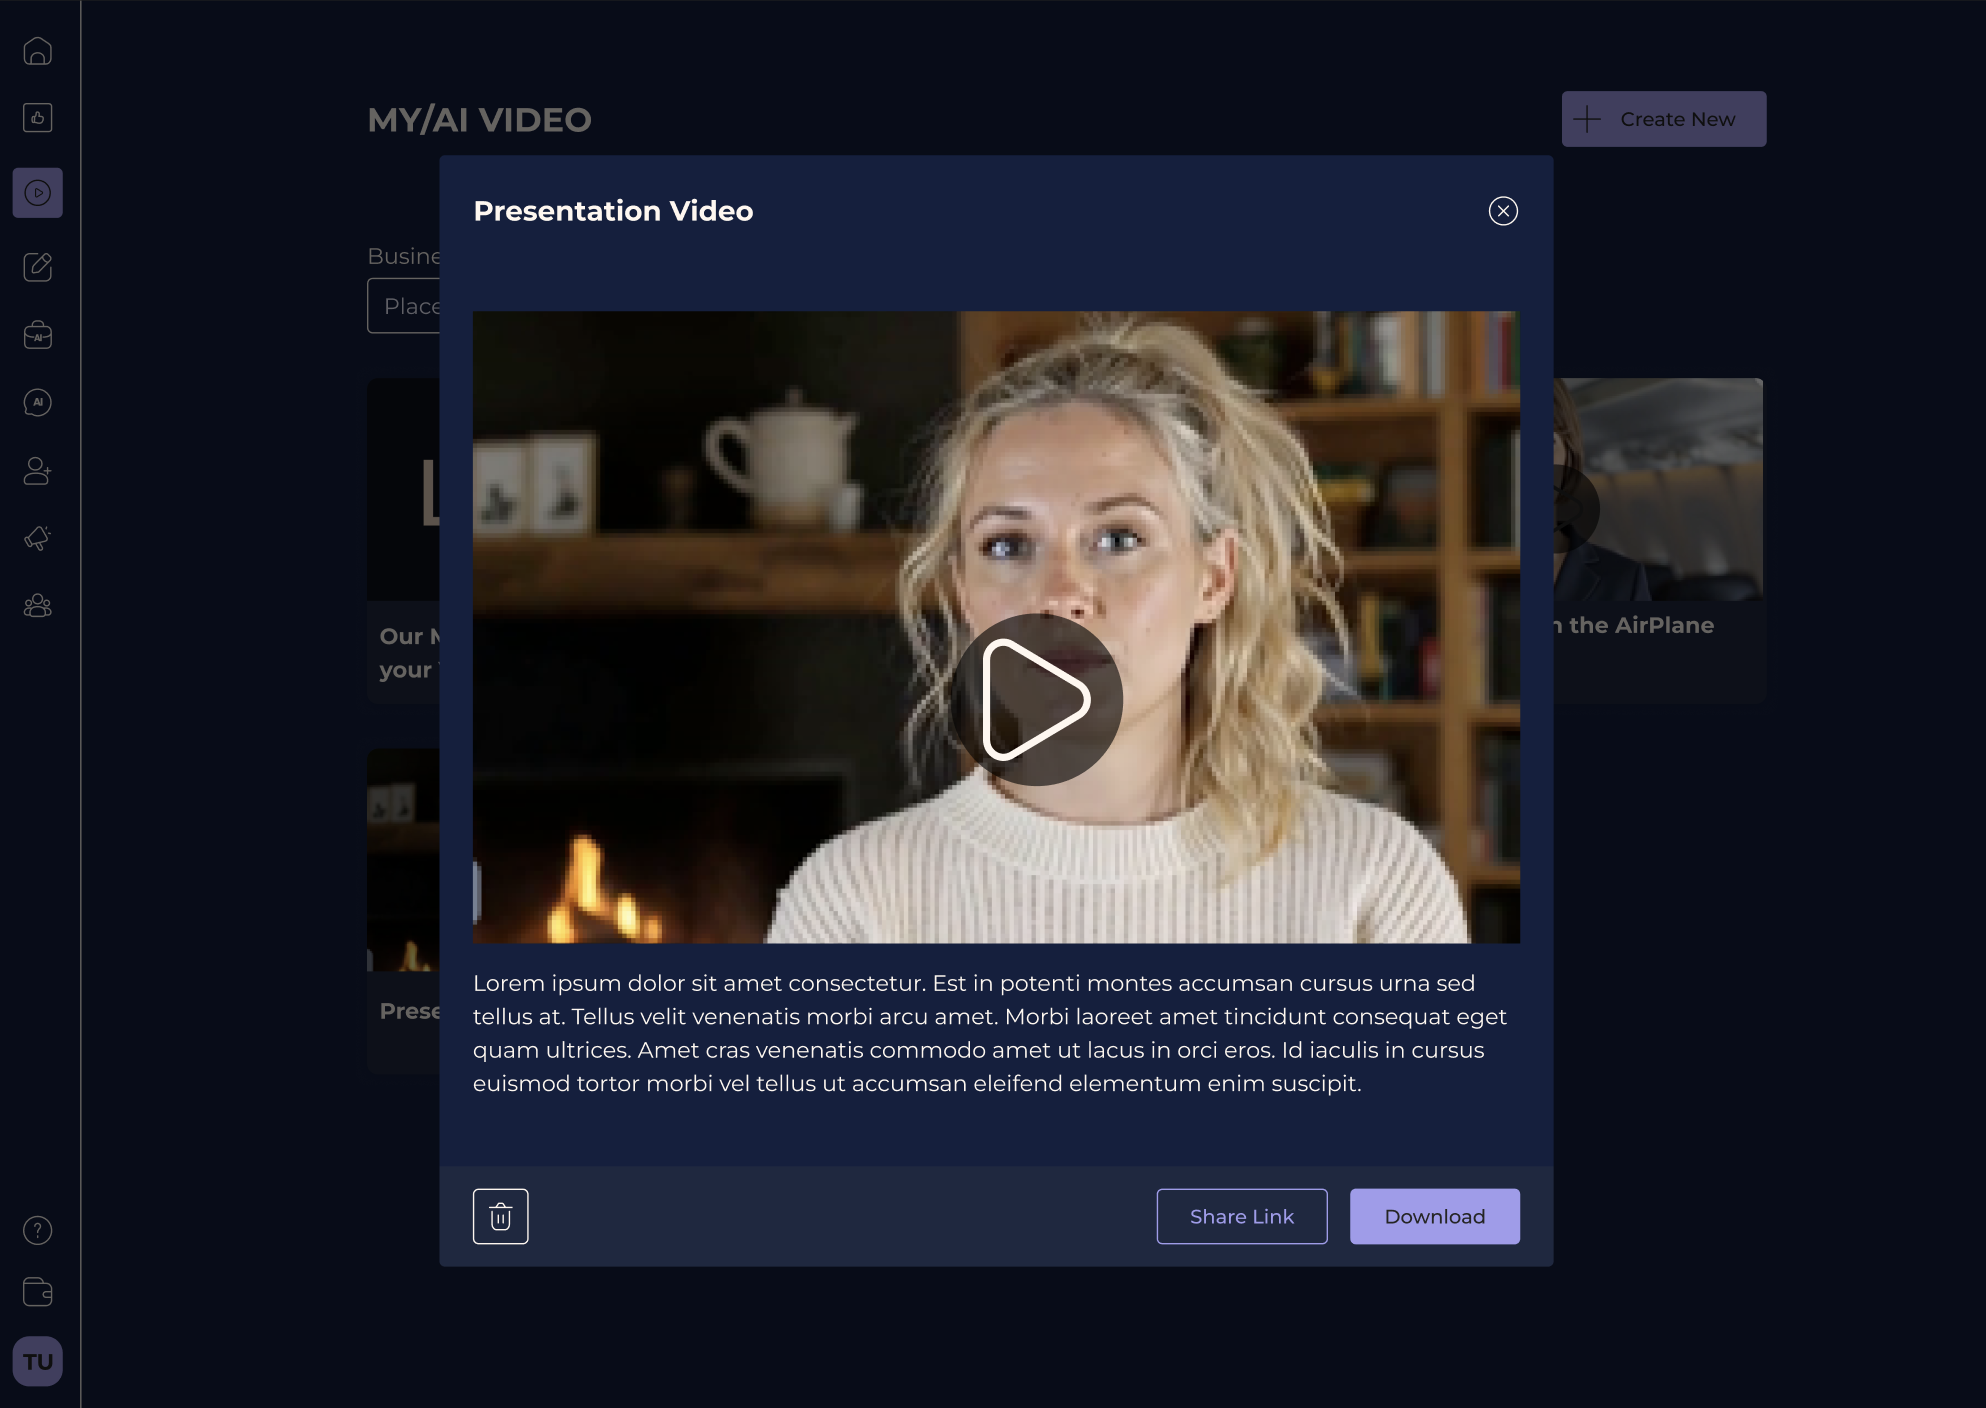
Task: Click the Share Link button
Action: [1241, 1216]
